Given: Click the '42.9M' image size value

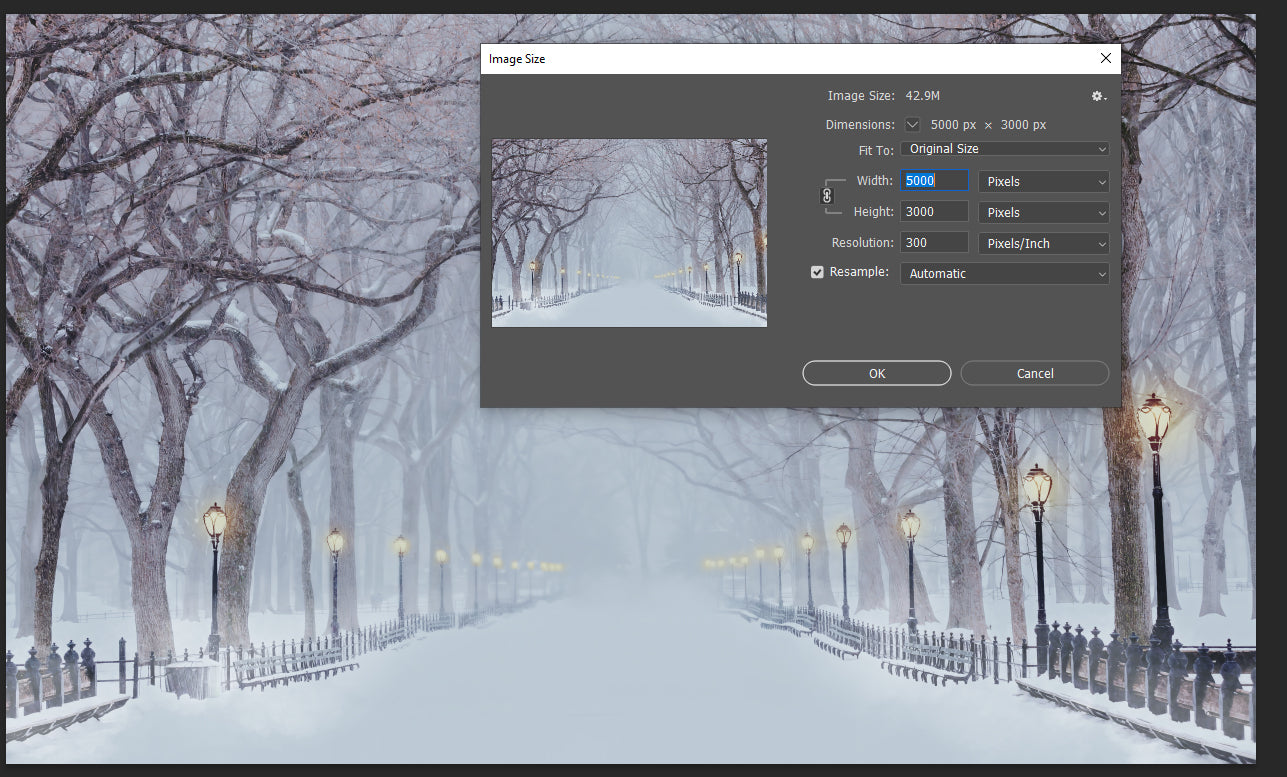Looking at the screenshot, I should point(922,96).
